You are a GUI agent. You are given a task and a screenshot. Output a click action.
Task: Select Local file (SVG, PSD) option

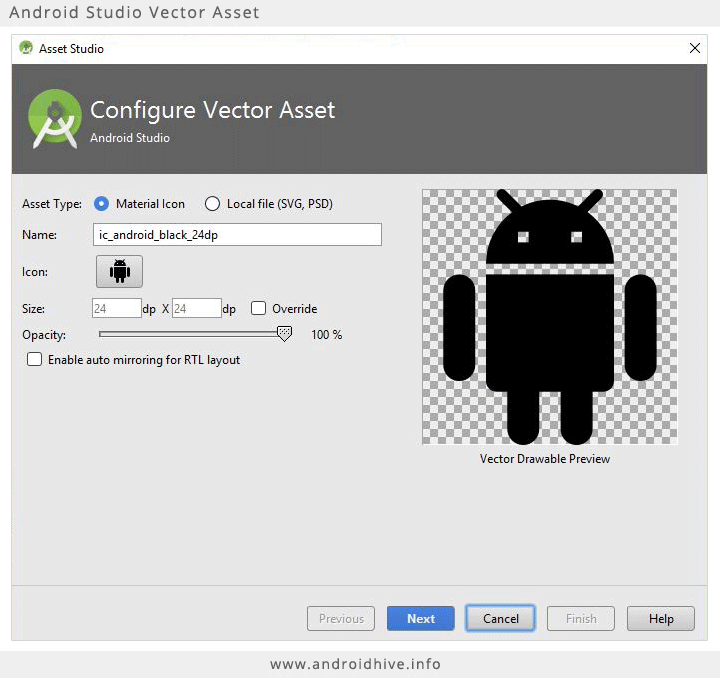212,203
